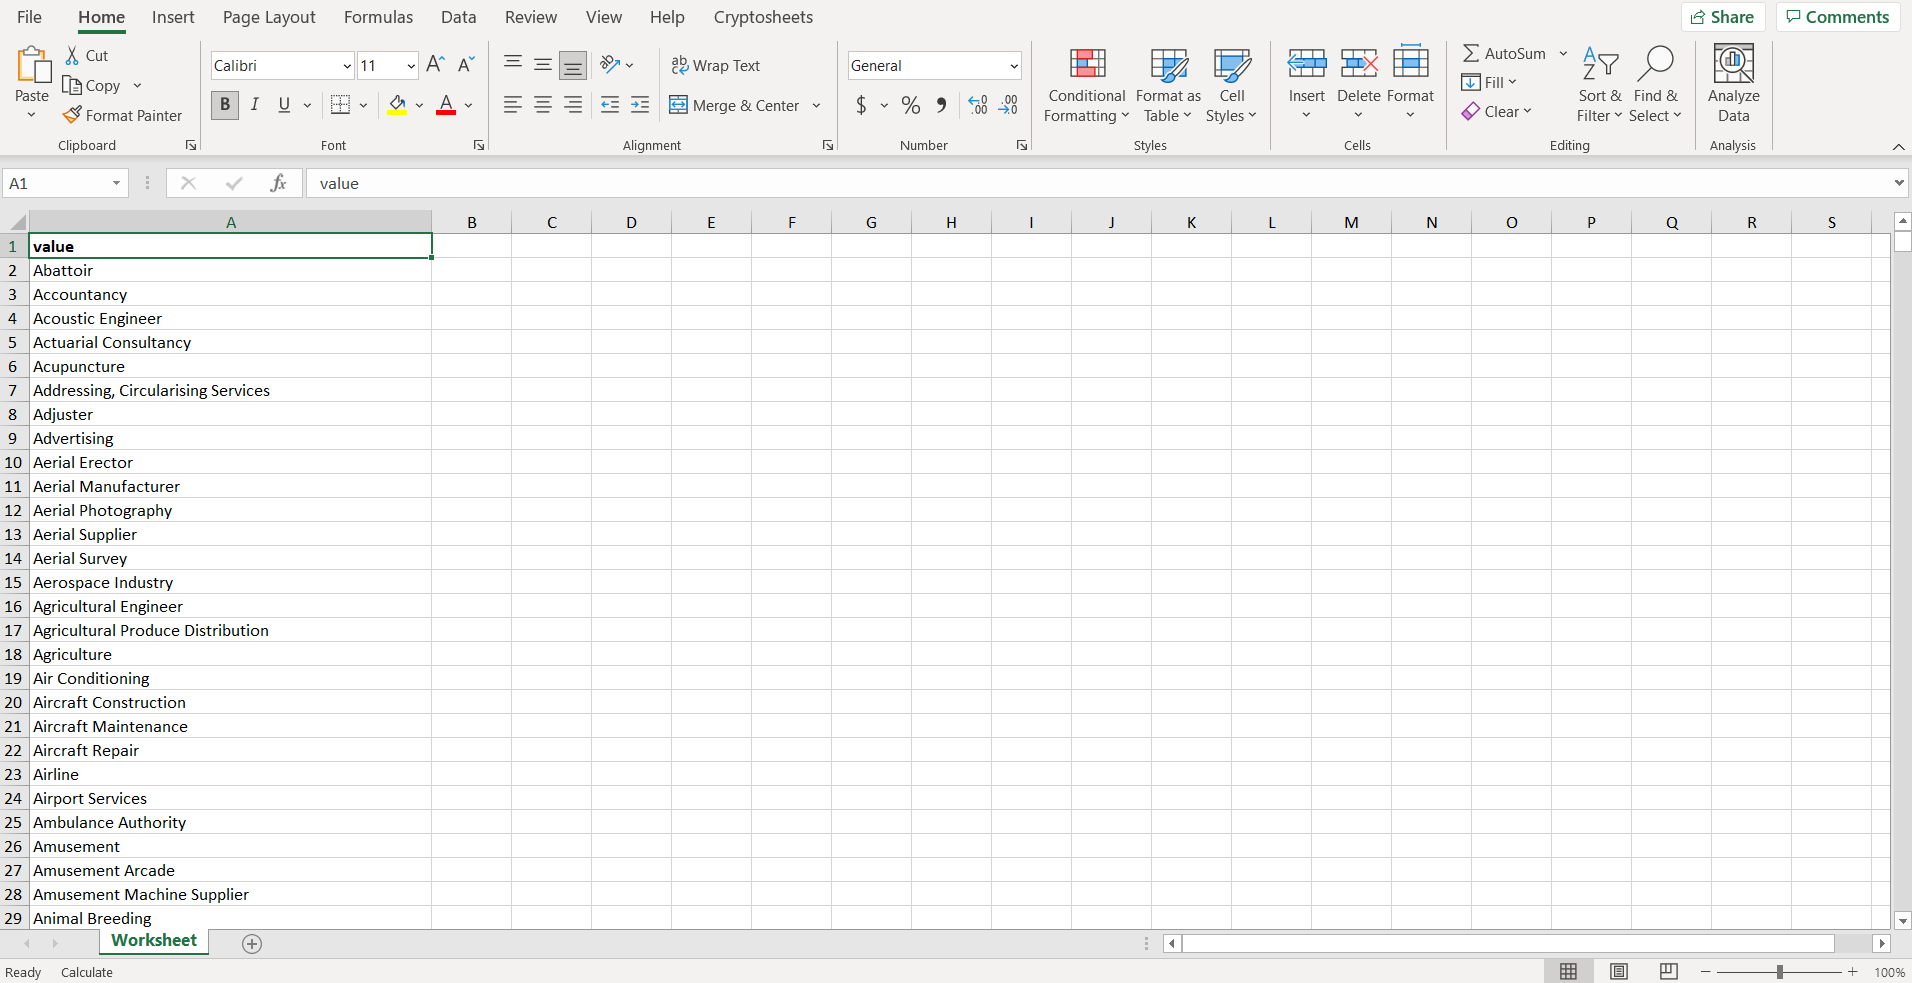Click the Insert Function fx icon
This screenshot has height=983, width=1912.
(x=278, y=183)
